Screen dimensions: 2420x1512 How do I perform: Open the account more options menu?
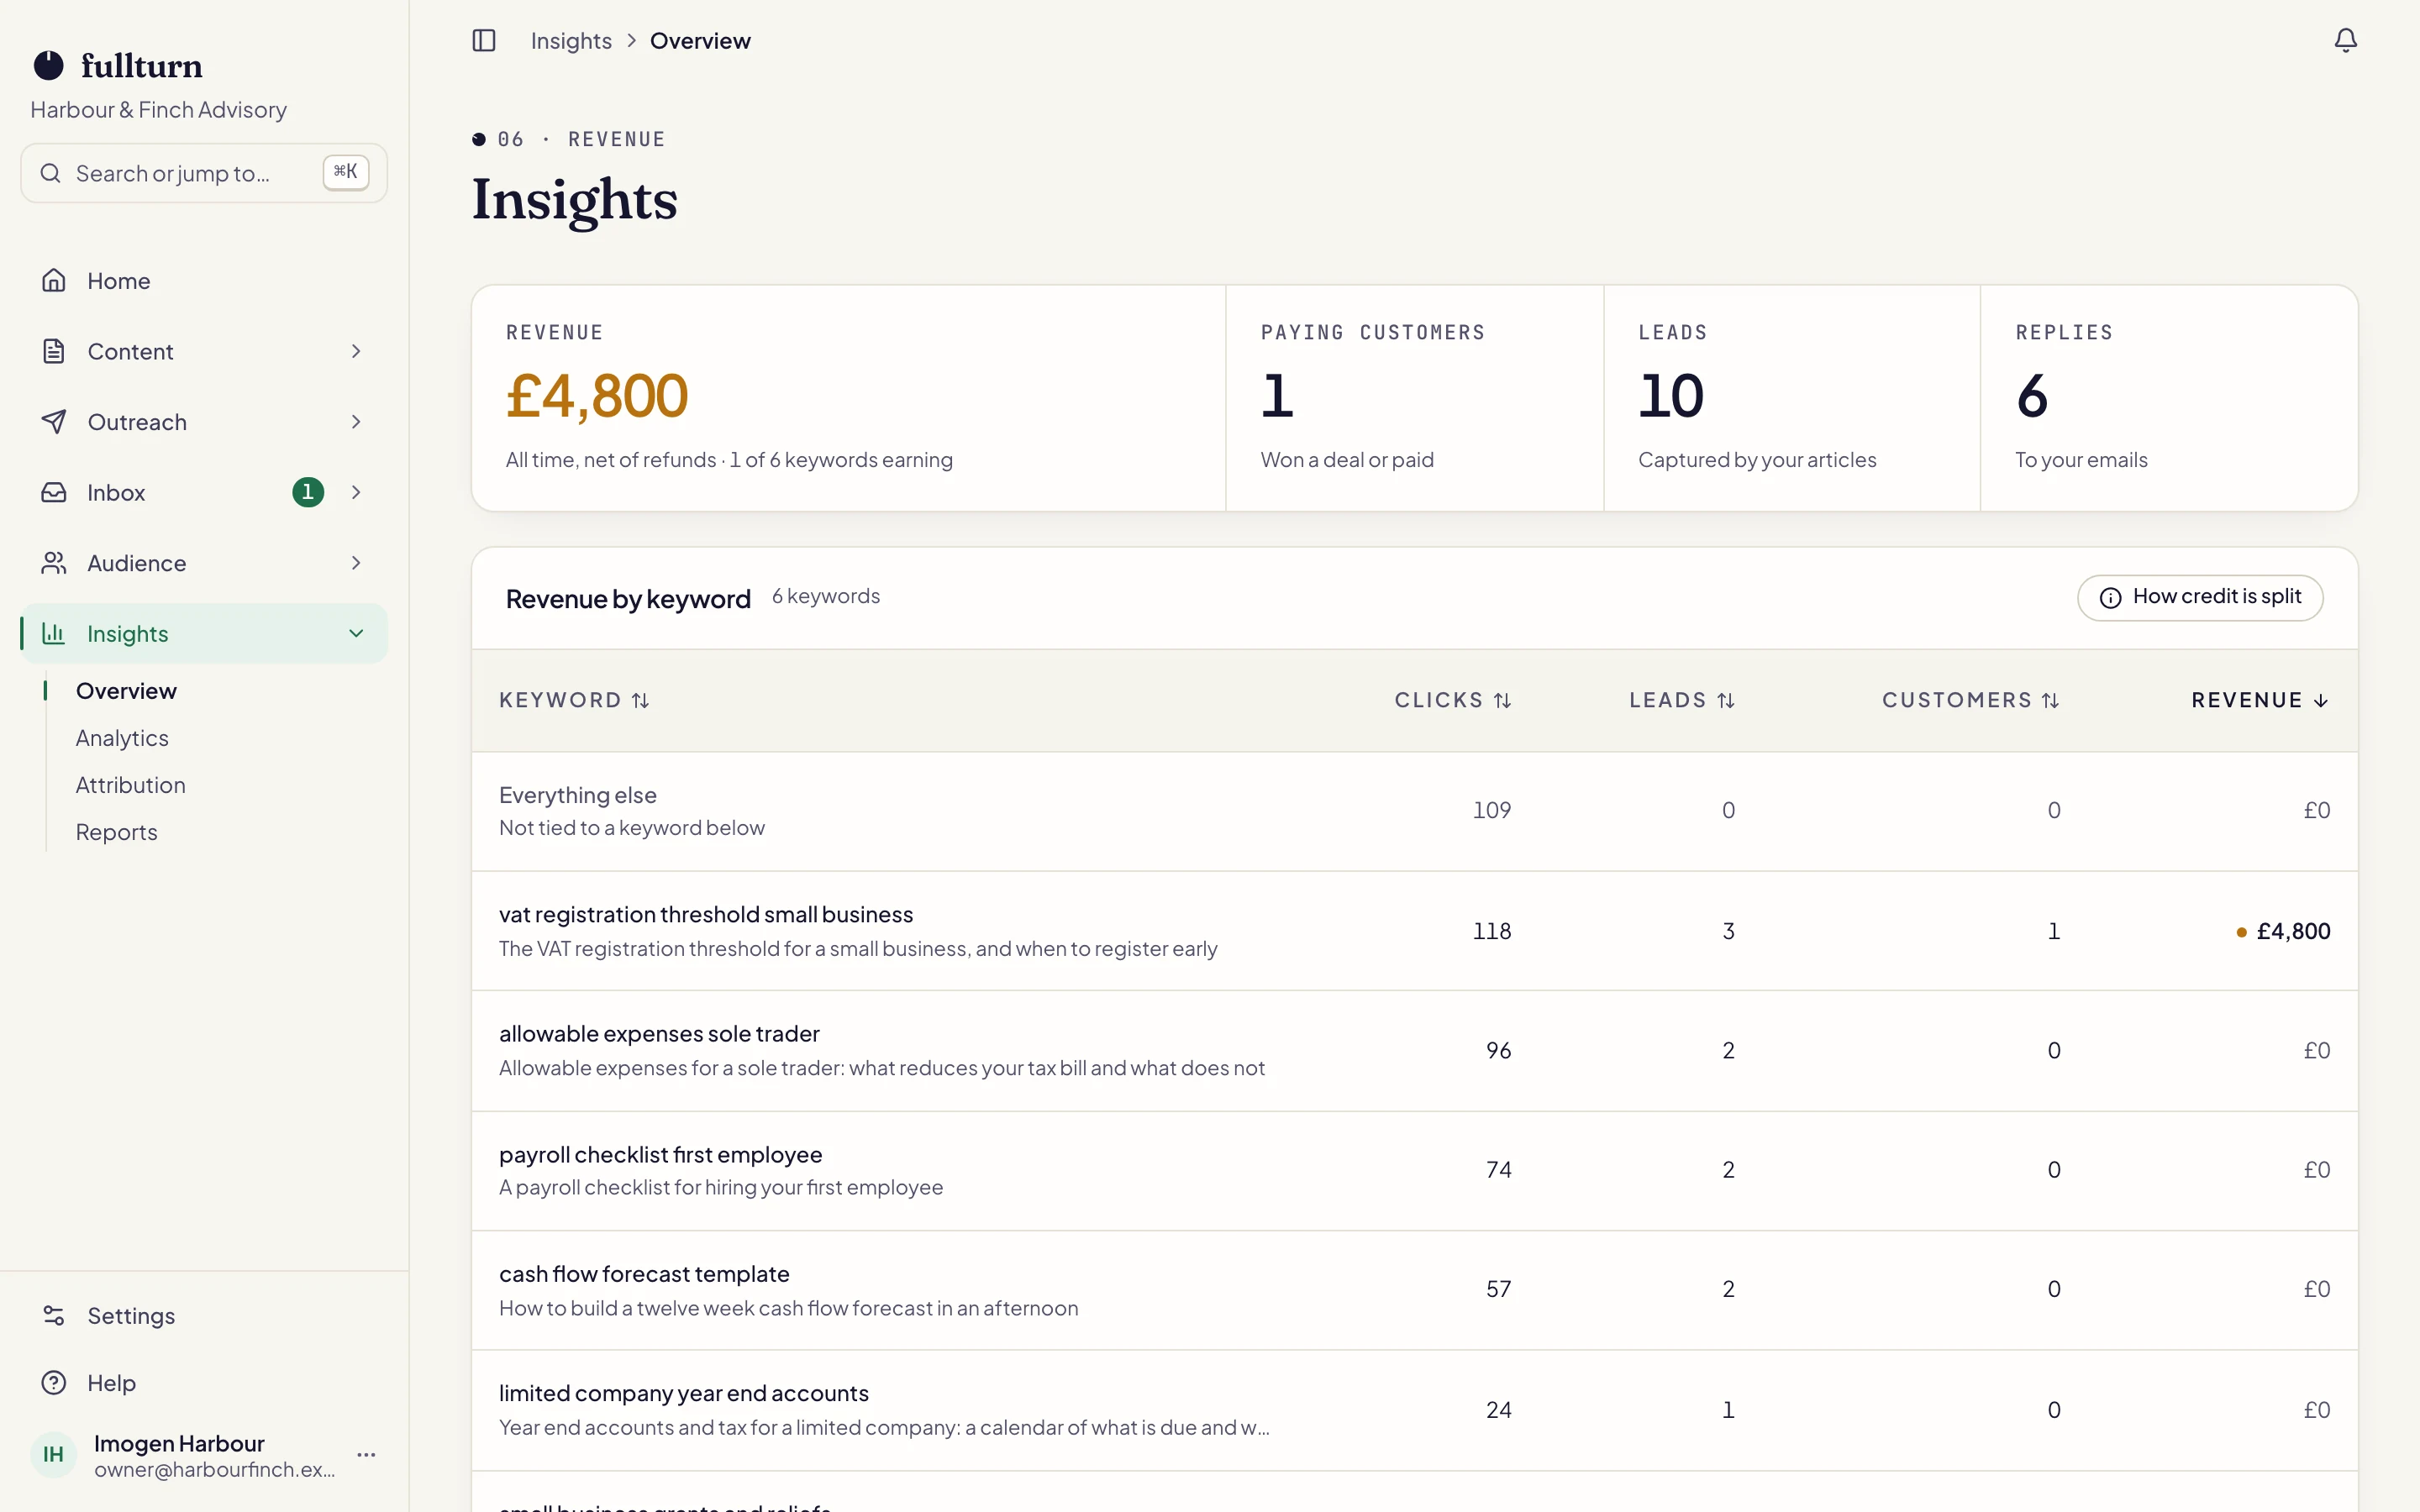[366, 1454]
